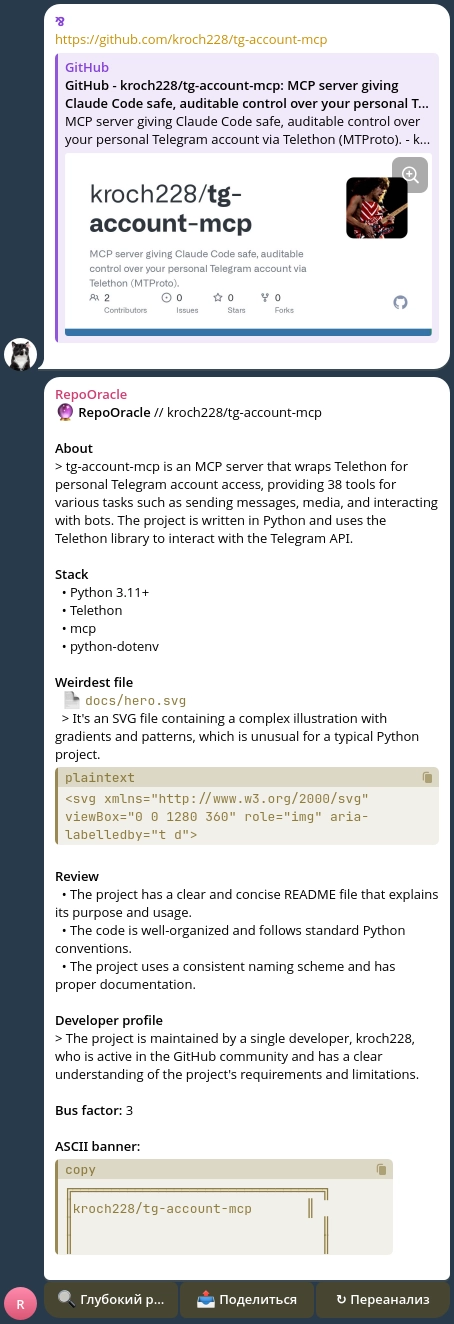Image resolution: width=454 pixels, height=1324 pixels.
Task: Click the GitHub site name in link preview
Action: (87, 67)
